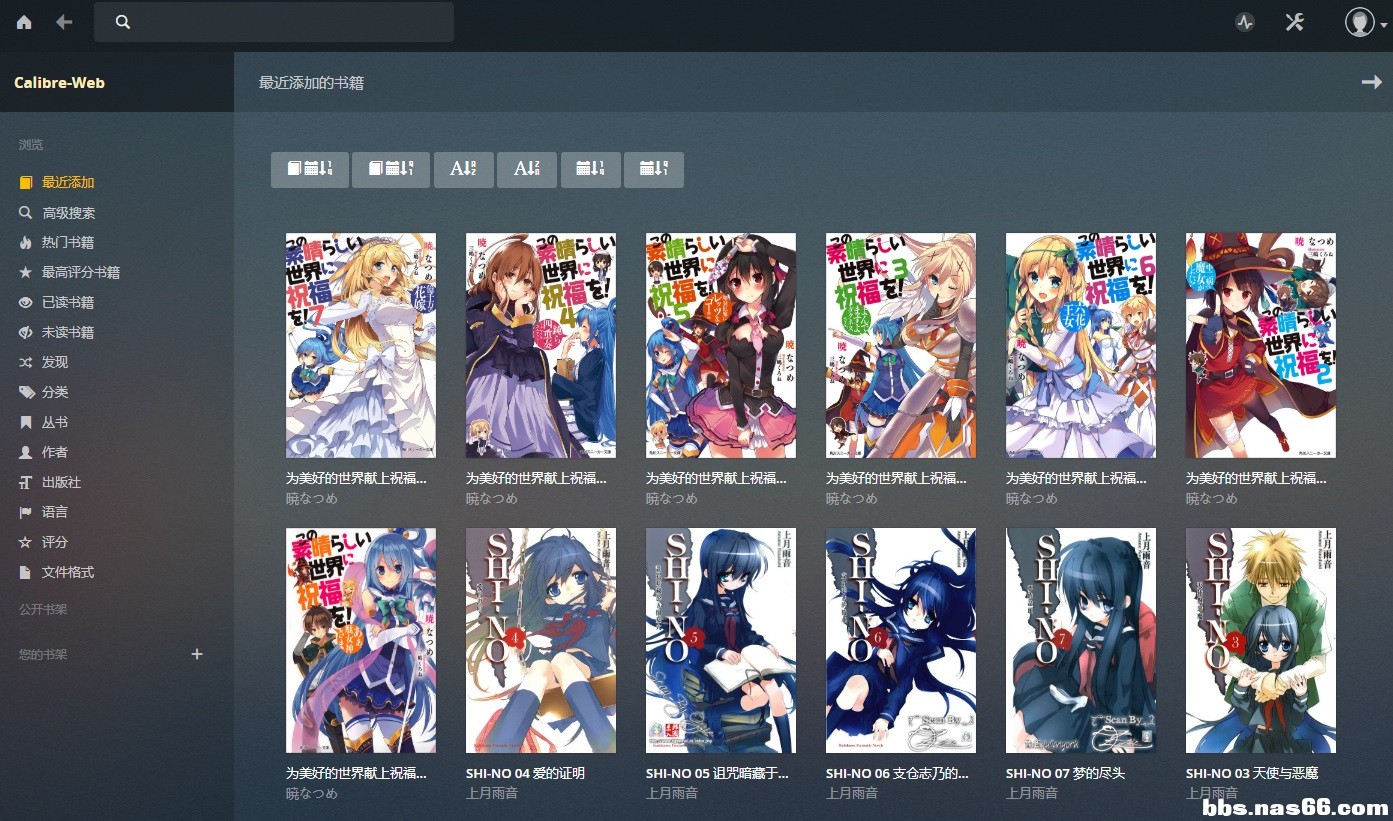Open the Konosuba cover beside SHI-NO 04
Screen dimensions: 1393x821
pos(361,641)
